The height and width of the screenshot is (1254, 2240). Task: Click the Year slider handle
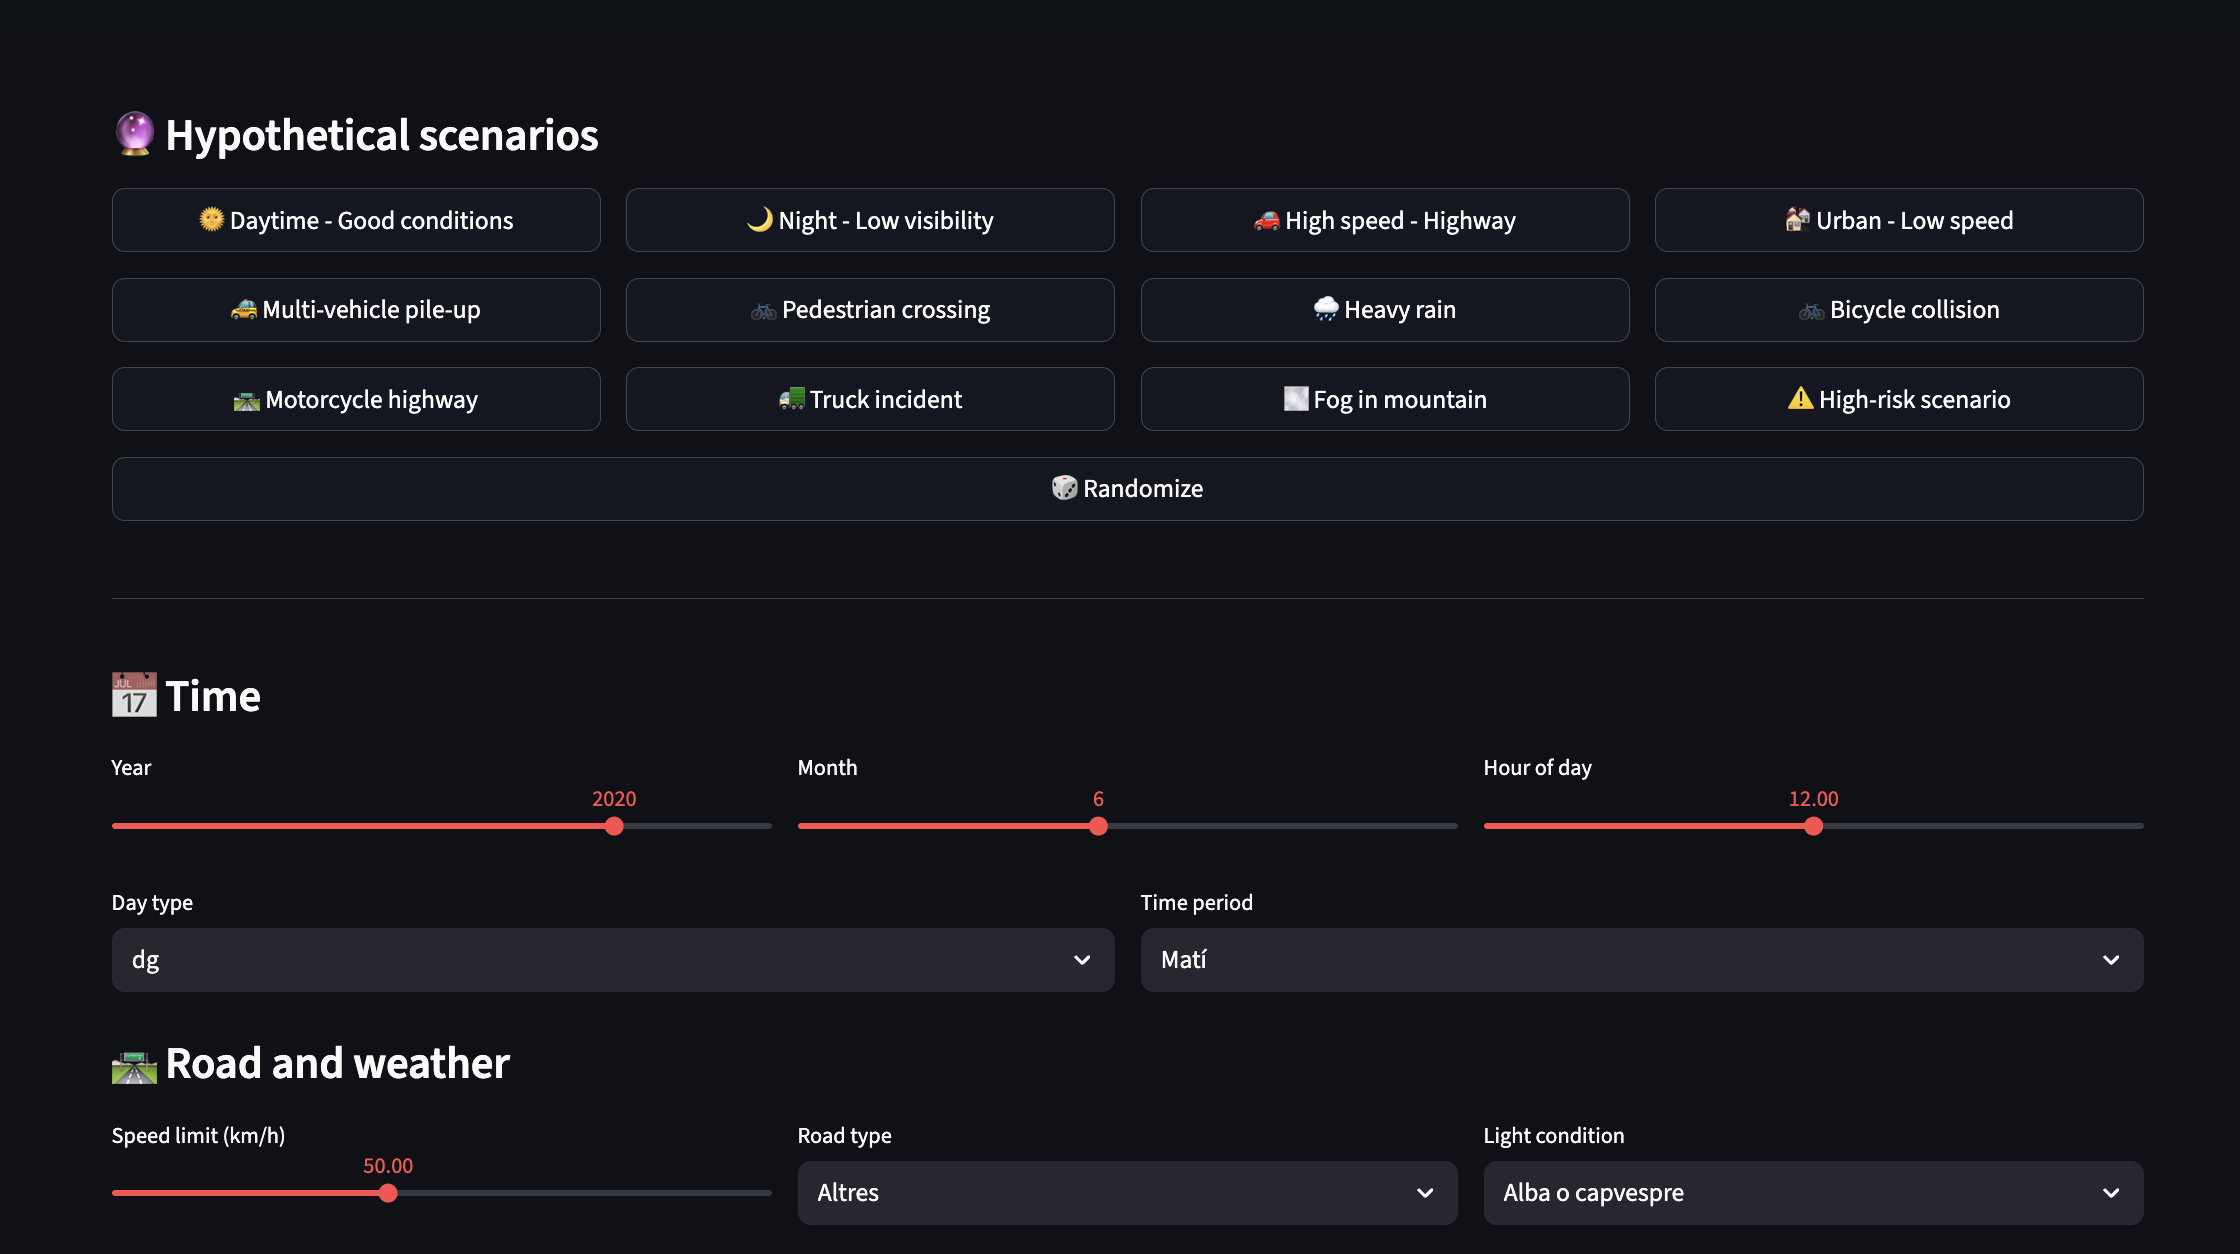coord(614,826)
